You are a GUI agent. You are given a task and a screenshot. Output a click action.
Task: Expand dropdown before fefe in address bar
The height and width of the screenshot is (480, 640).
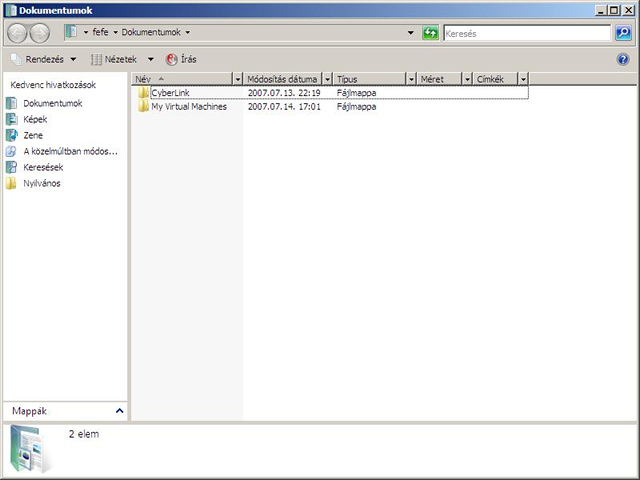(x=86, y=32)
